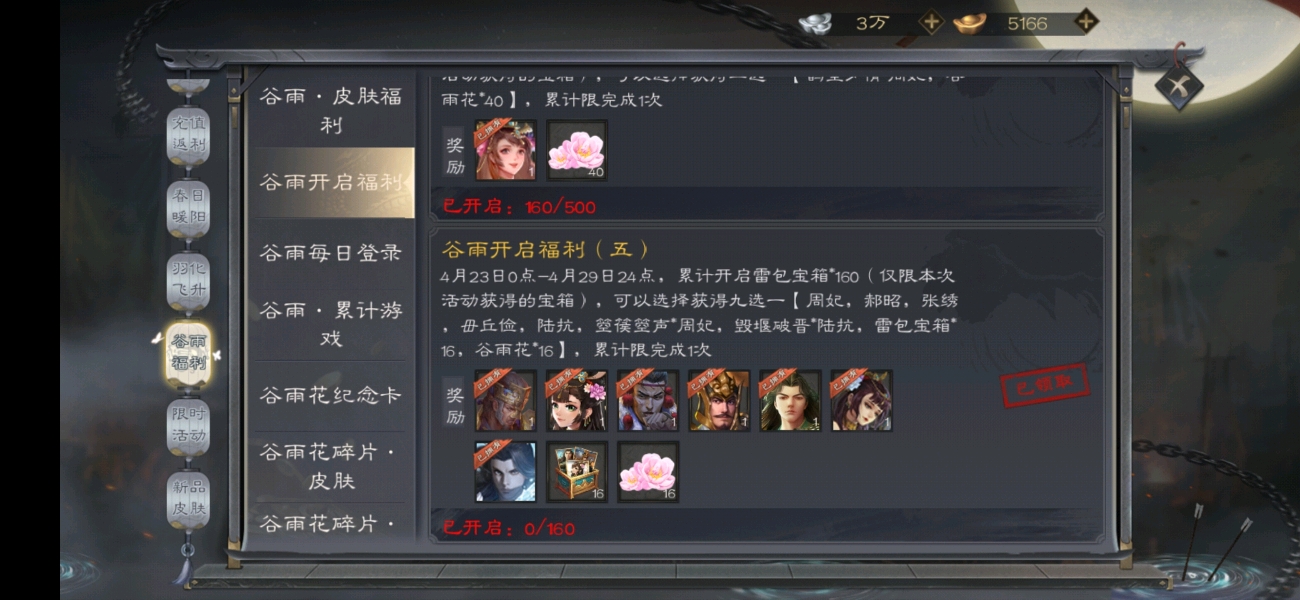The width and height of the screenshot is (1300, 600).
Task: View the blue-robed hero skin reward
Action: tap(505, 472)
